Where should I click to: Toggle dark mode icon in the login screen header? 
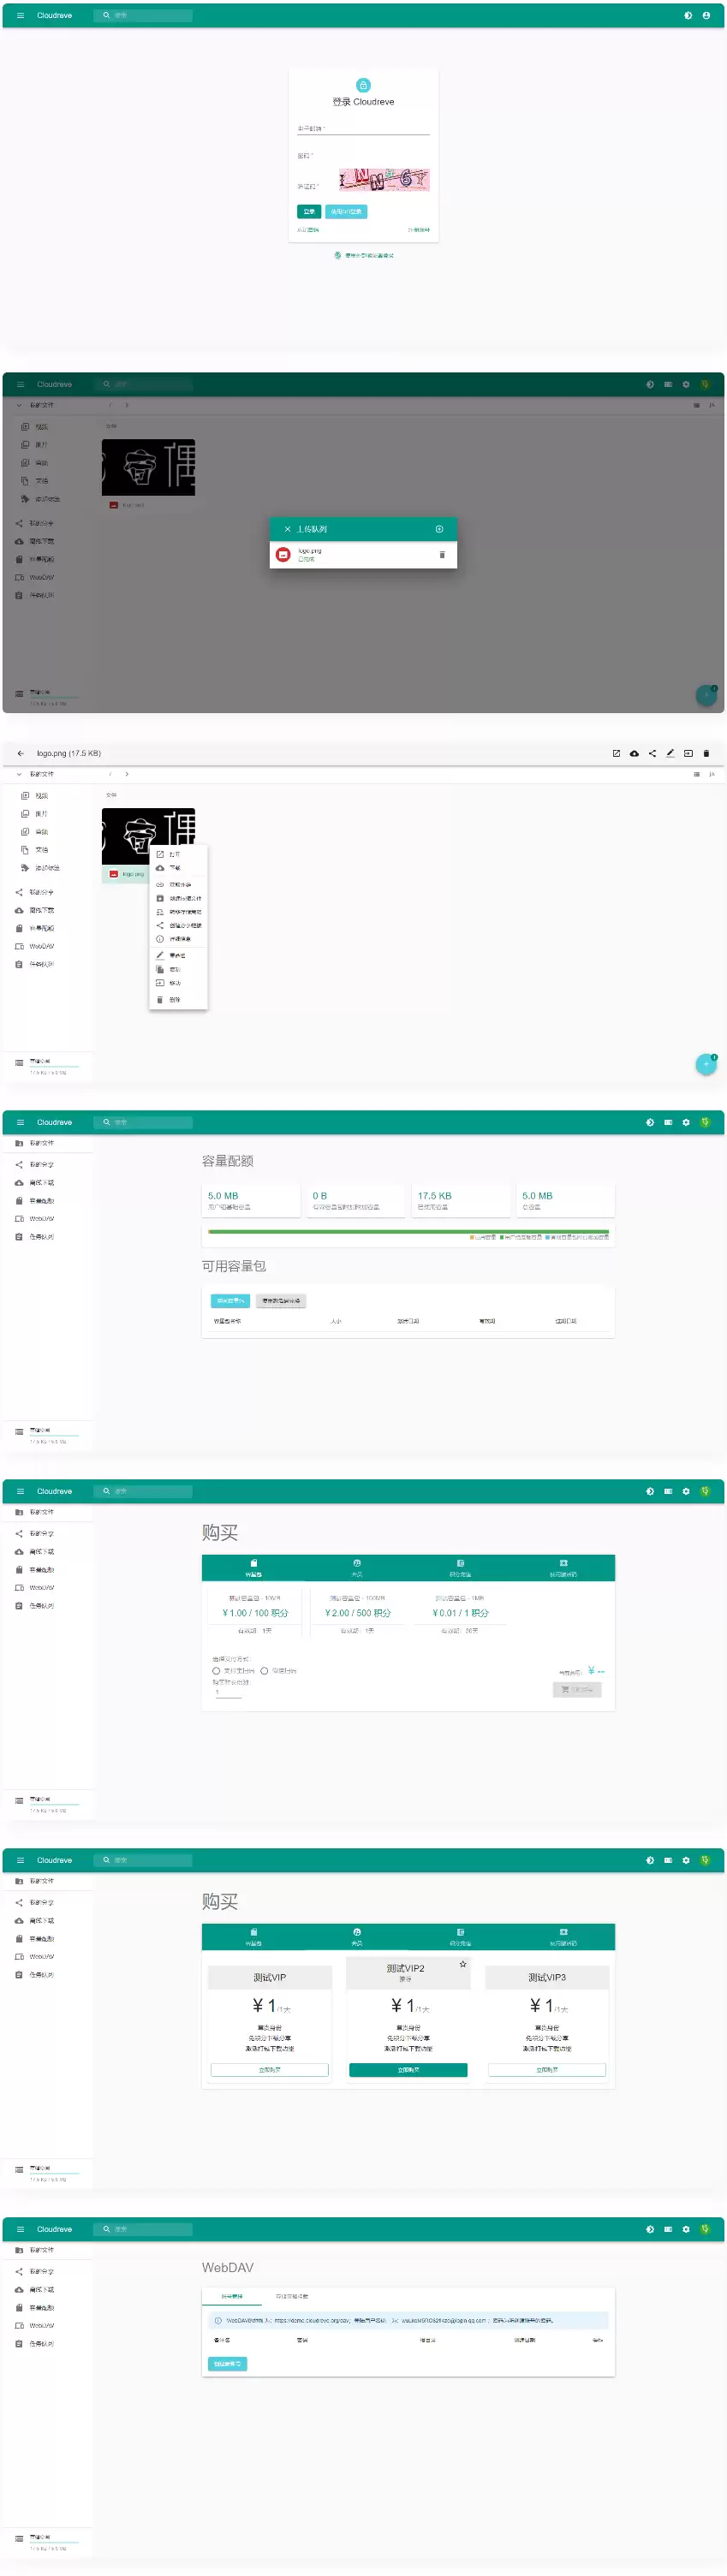coord(688,15)
